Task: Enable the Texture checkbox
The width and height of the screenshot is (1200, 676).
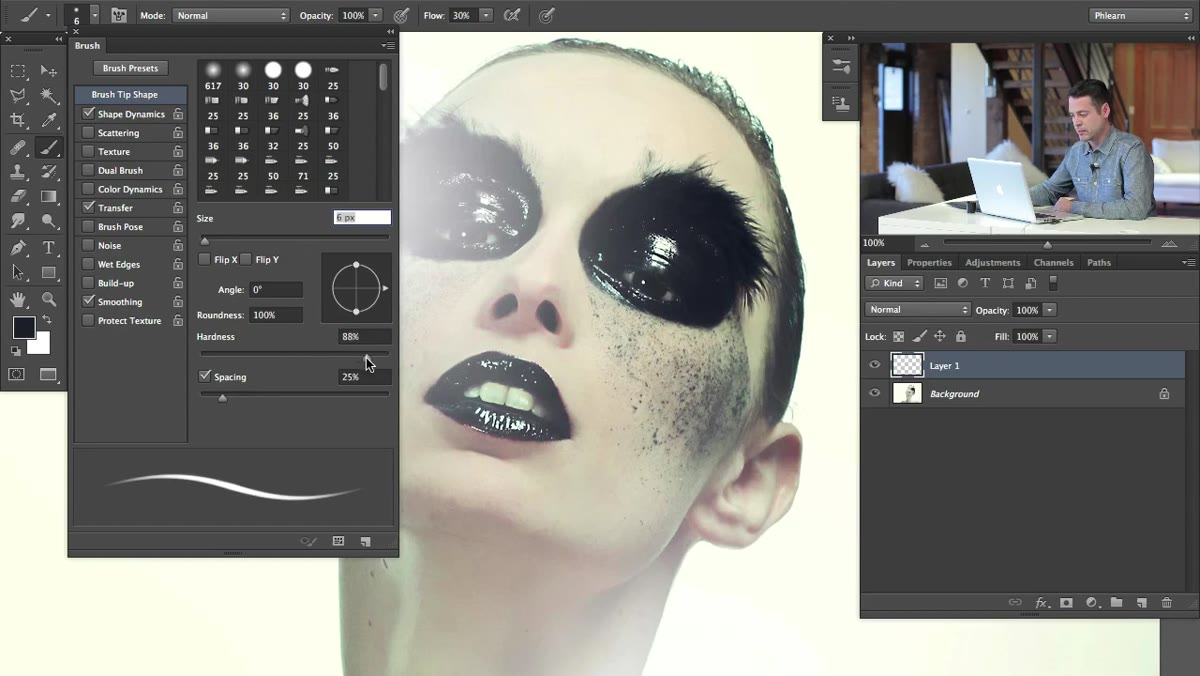Action: (89, 151)
